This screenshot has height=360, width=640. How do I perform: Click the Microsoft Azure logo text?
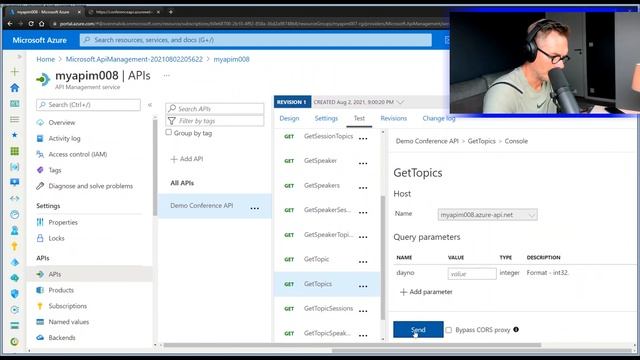coord(40,40)
